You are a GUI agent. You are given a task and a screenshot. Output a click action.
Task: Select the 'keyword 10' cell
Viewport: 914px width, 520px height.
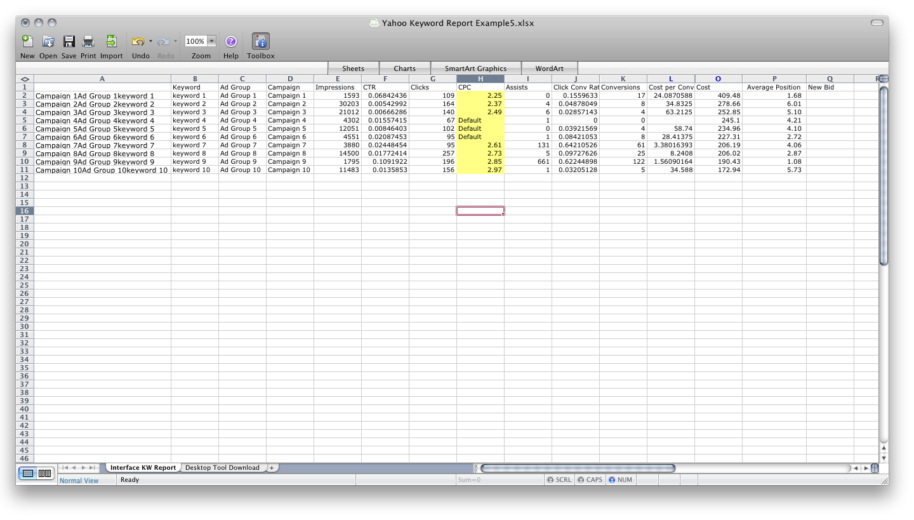pos(195,170)
